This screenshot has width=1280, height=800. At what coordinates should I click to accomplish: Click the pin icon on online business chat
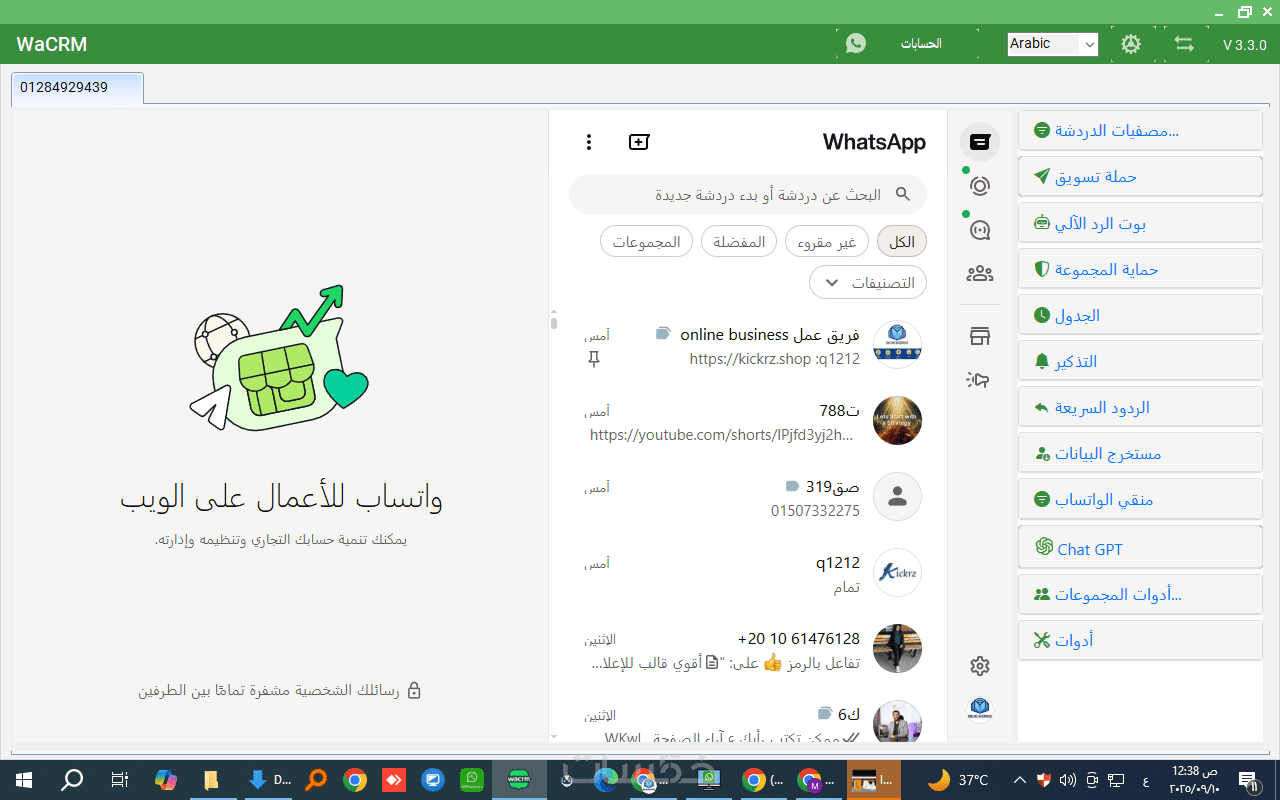click(x=594, y=358)
